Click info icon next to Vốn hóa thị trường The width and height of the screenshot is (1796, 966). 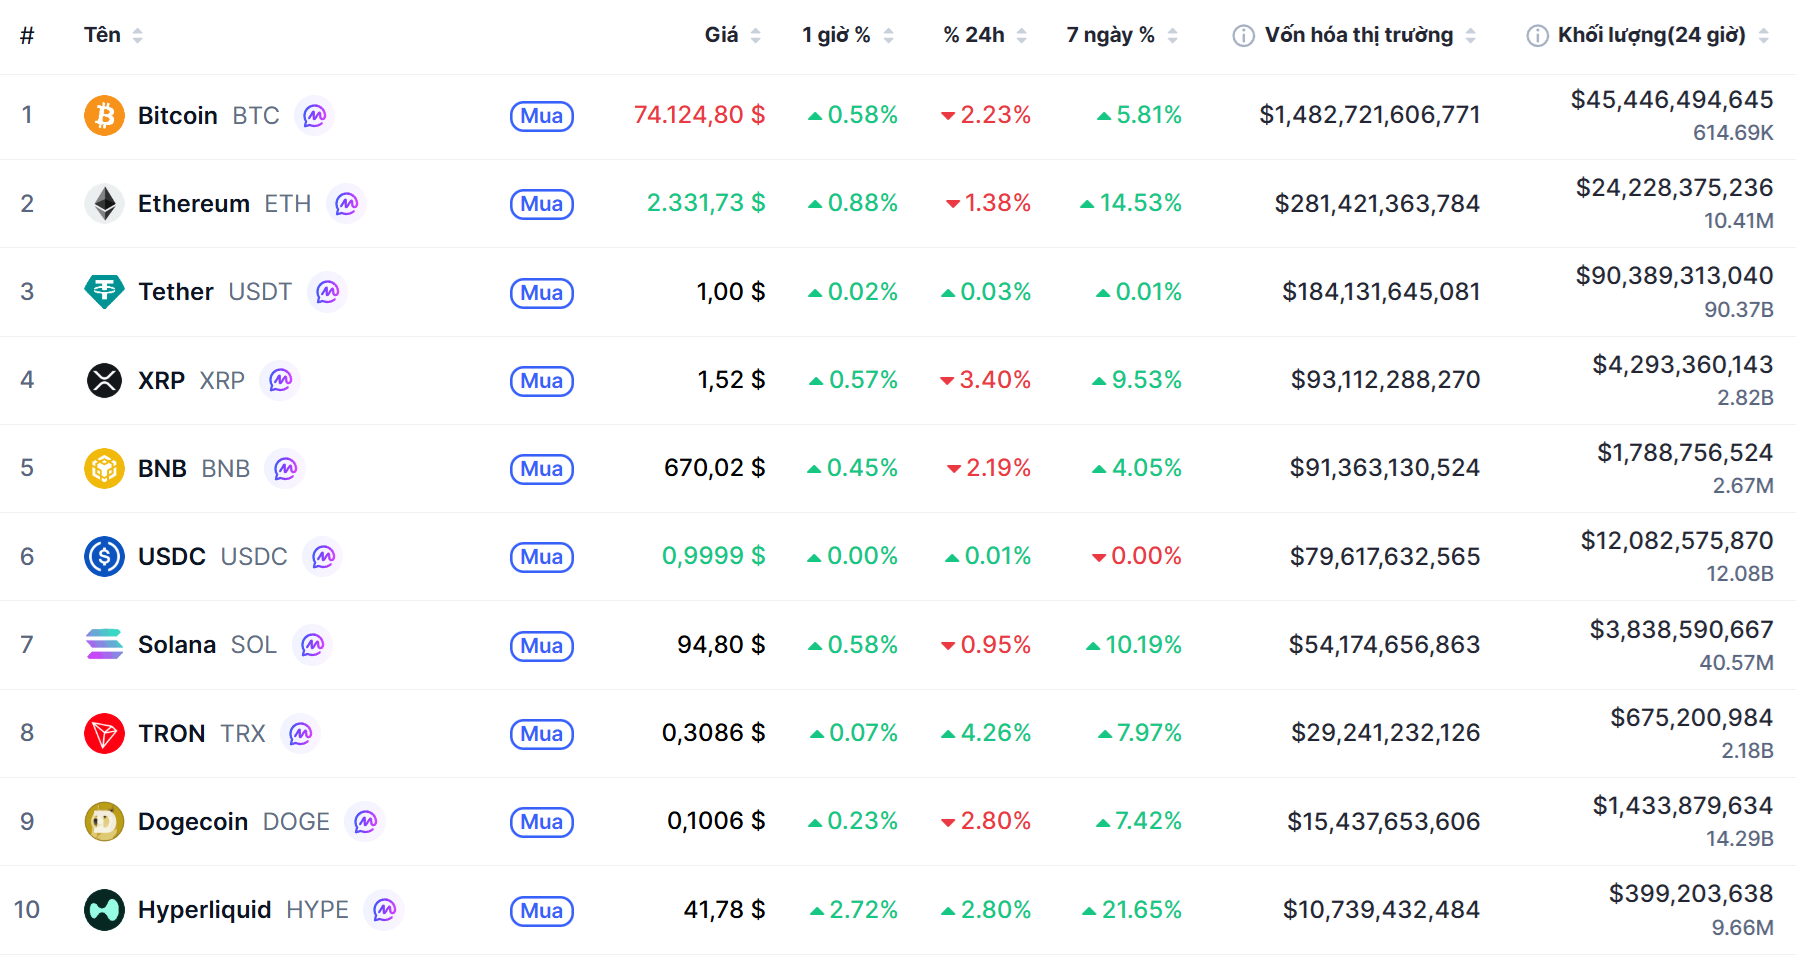coord(1243,36)
